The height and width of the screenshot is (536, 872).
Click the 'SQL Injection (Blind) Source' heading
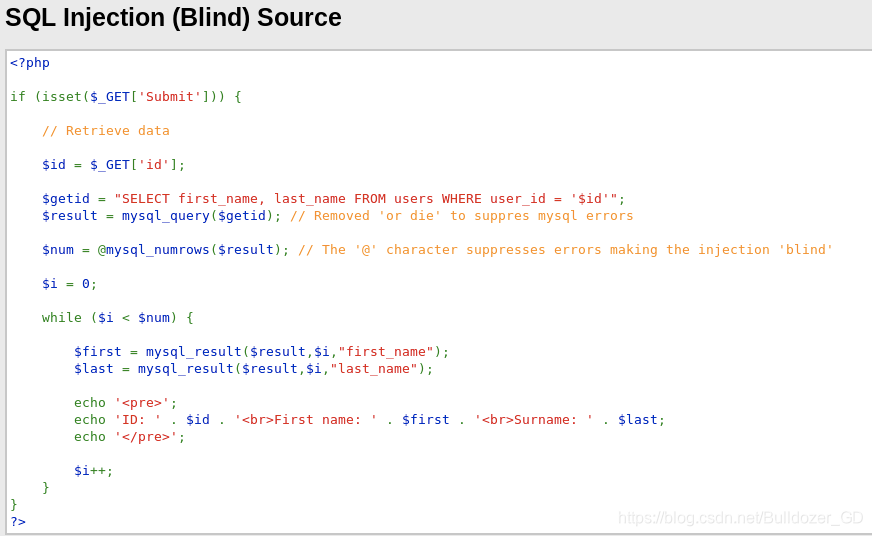pos(173,18)
